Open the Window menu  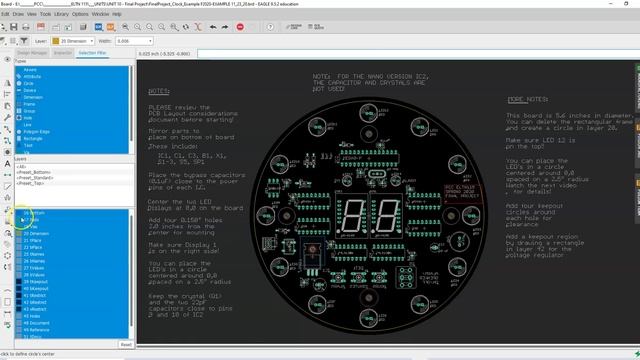click(x=100, y=14)
